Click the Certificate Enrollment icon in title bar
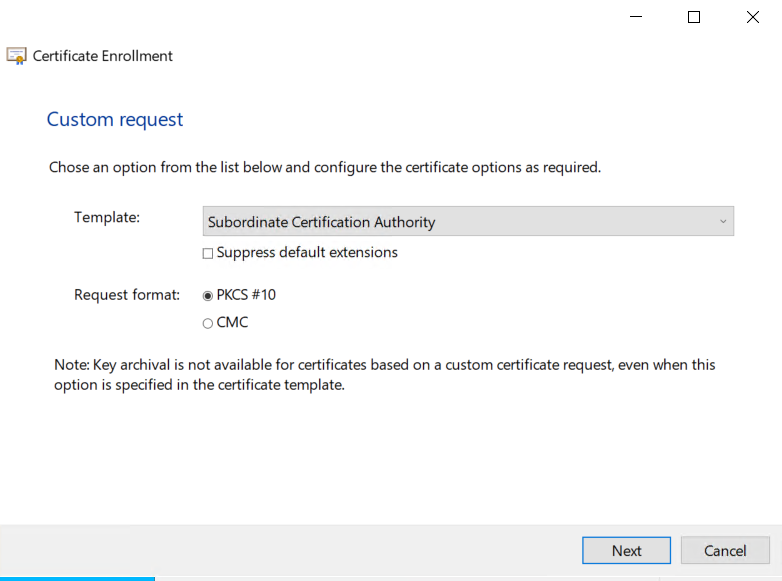782x581 pixels. pos(17,56)
